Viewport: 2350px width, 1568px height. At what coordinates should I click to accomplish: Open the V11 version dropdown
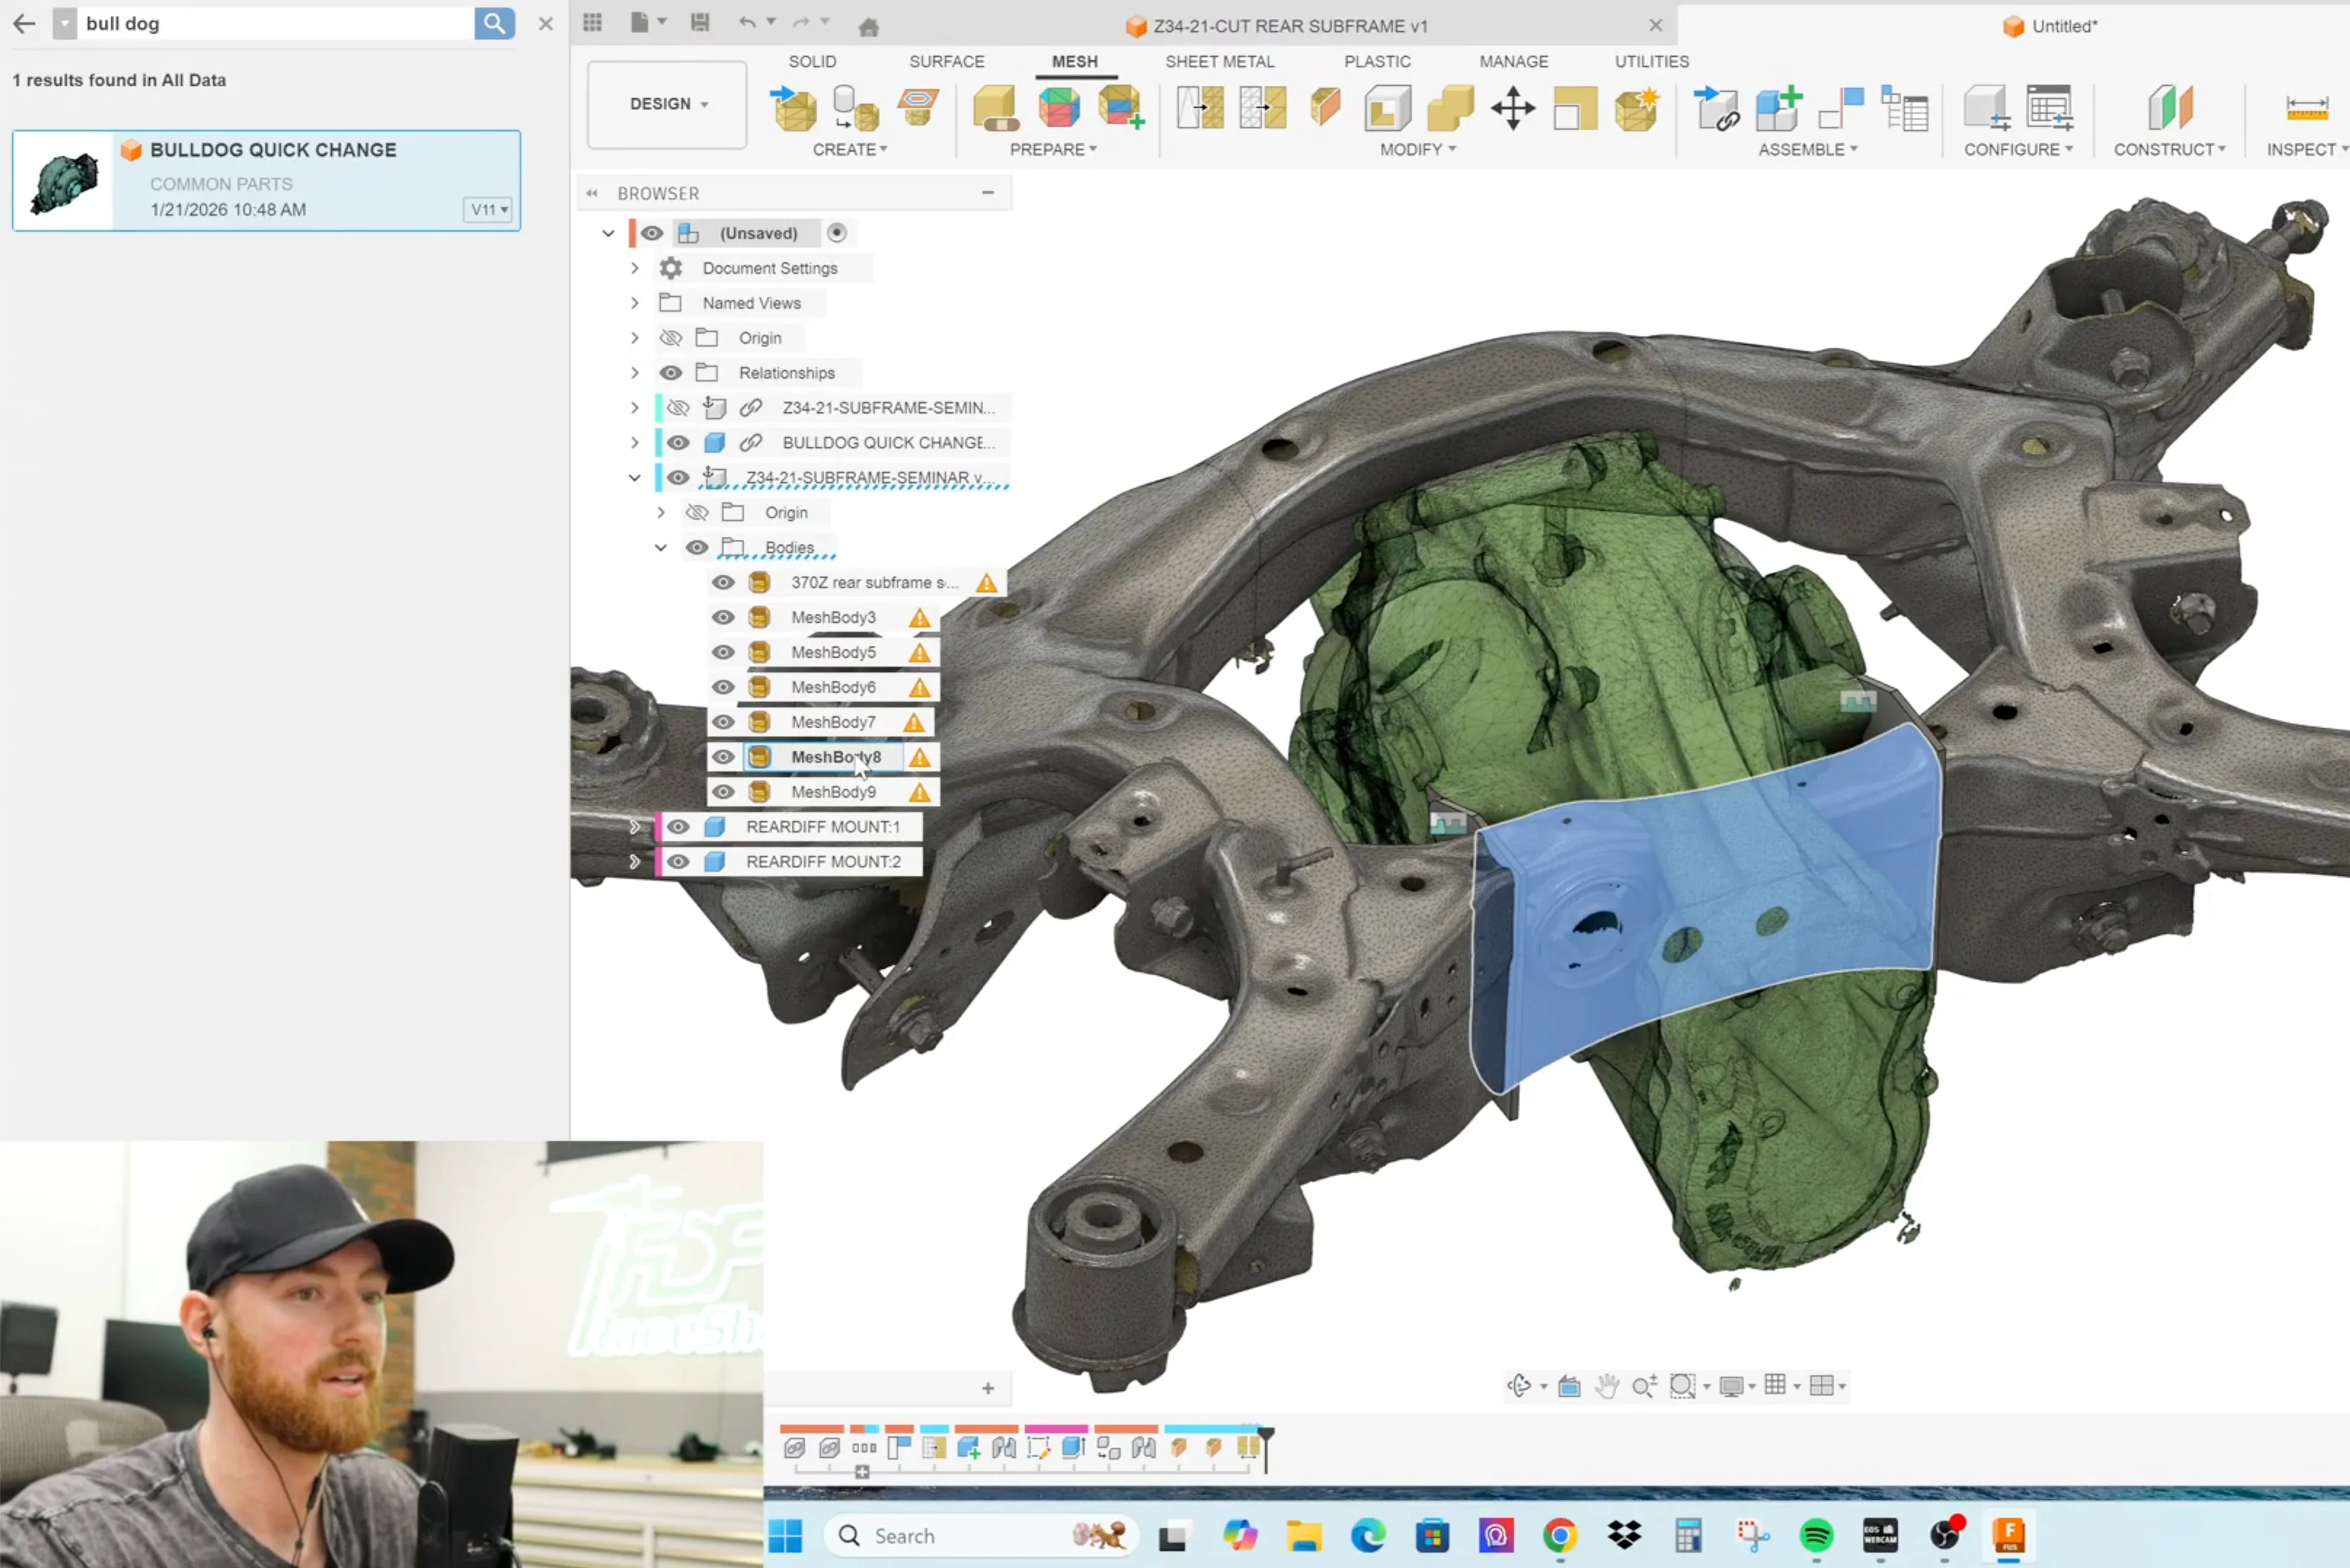489,209
